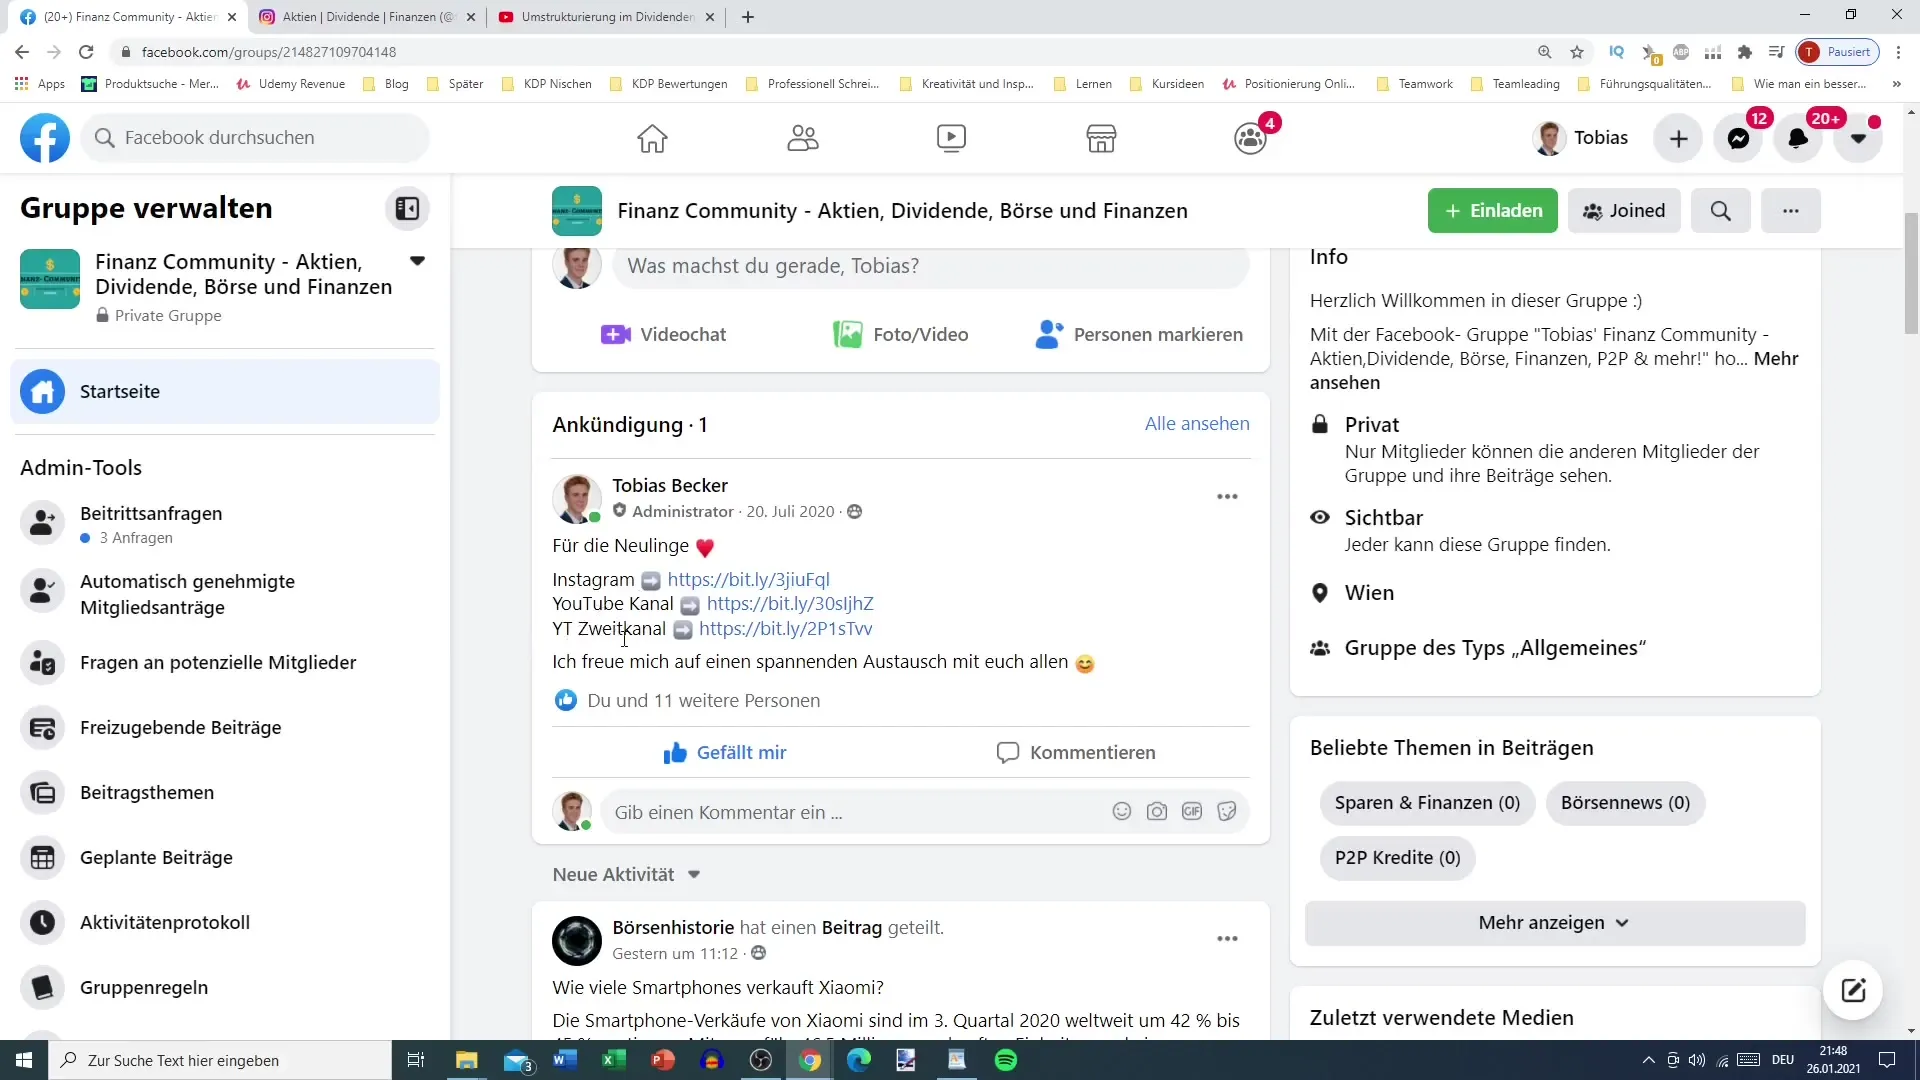This screenshot has height=1080, width=1920.
Task: Open the YT Zweitkanal bit.ly link
Action: coord(785,629)
